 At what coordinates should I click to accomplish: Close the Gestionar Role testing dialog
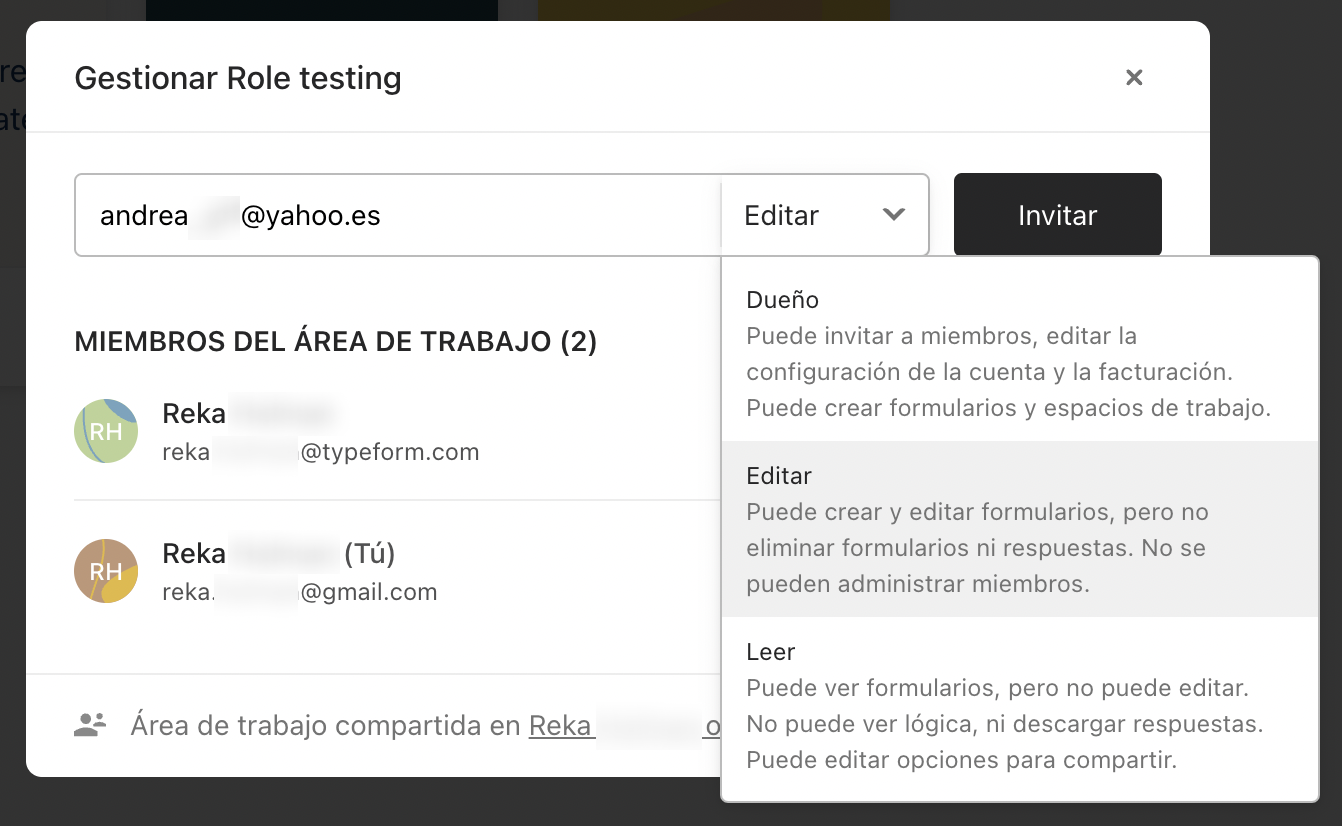click(1134, 77)
